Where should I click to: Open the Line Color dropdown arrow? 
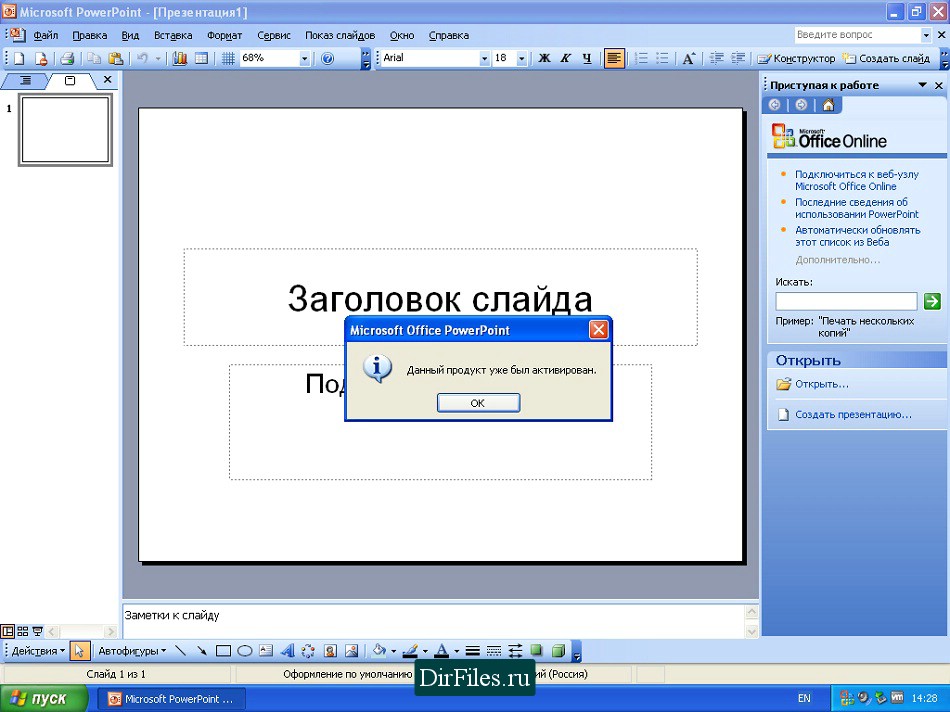tap(425, 651)
